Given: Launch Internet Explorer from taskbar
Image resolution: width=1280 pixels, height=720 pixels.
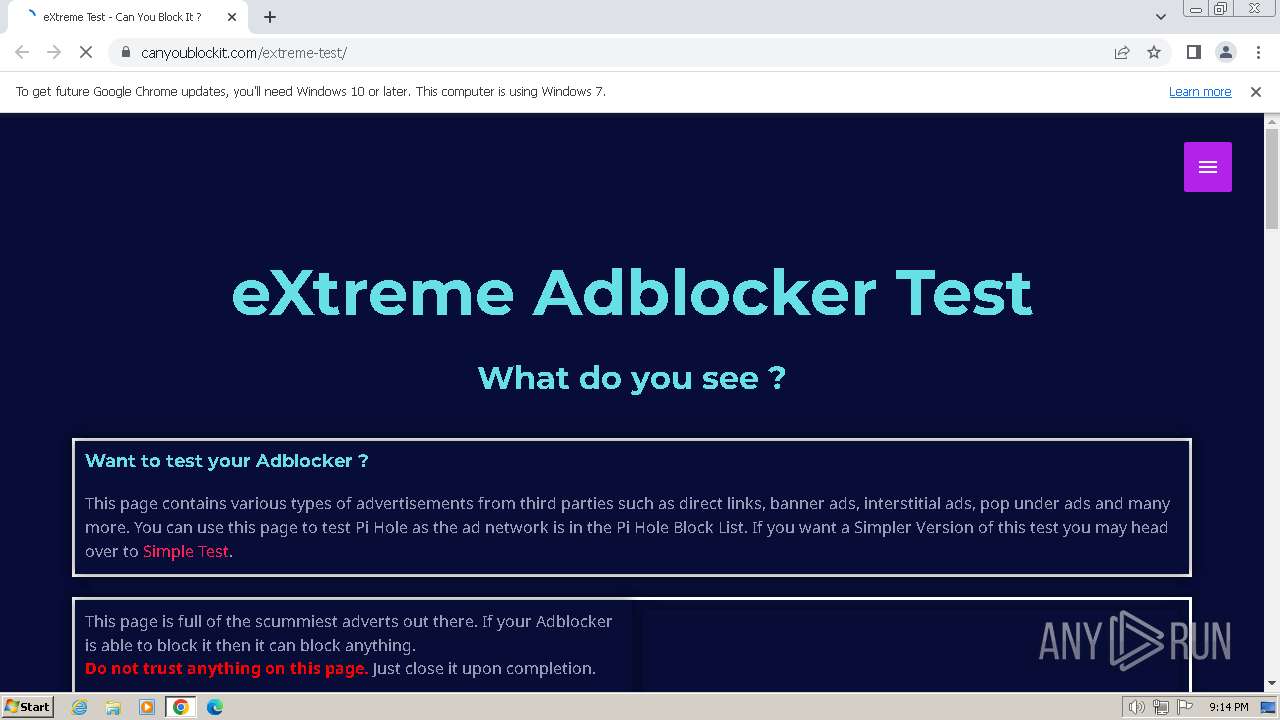Looking at the screenshot, I should coord(80,707).
